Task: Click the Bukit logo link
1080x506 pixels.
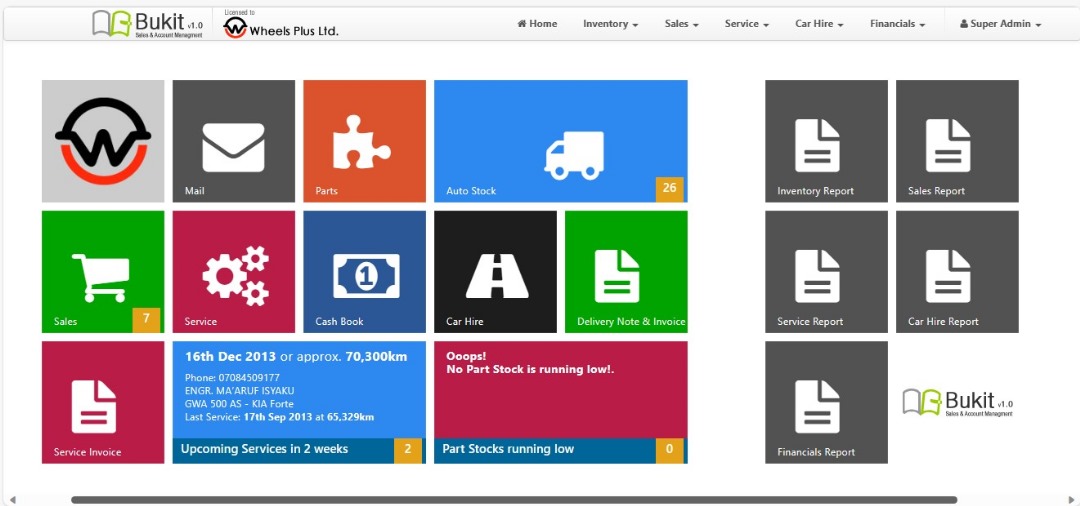Action: (147, 24)
